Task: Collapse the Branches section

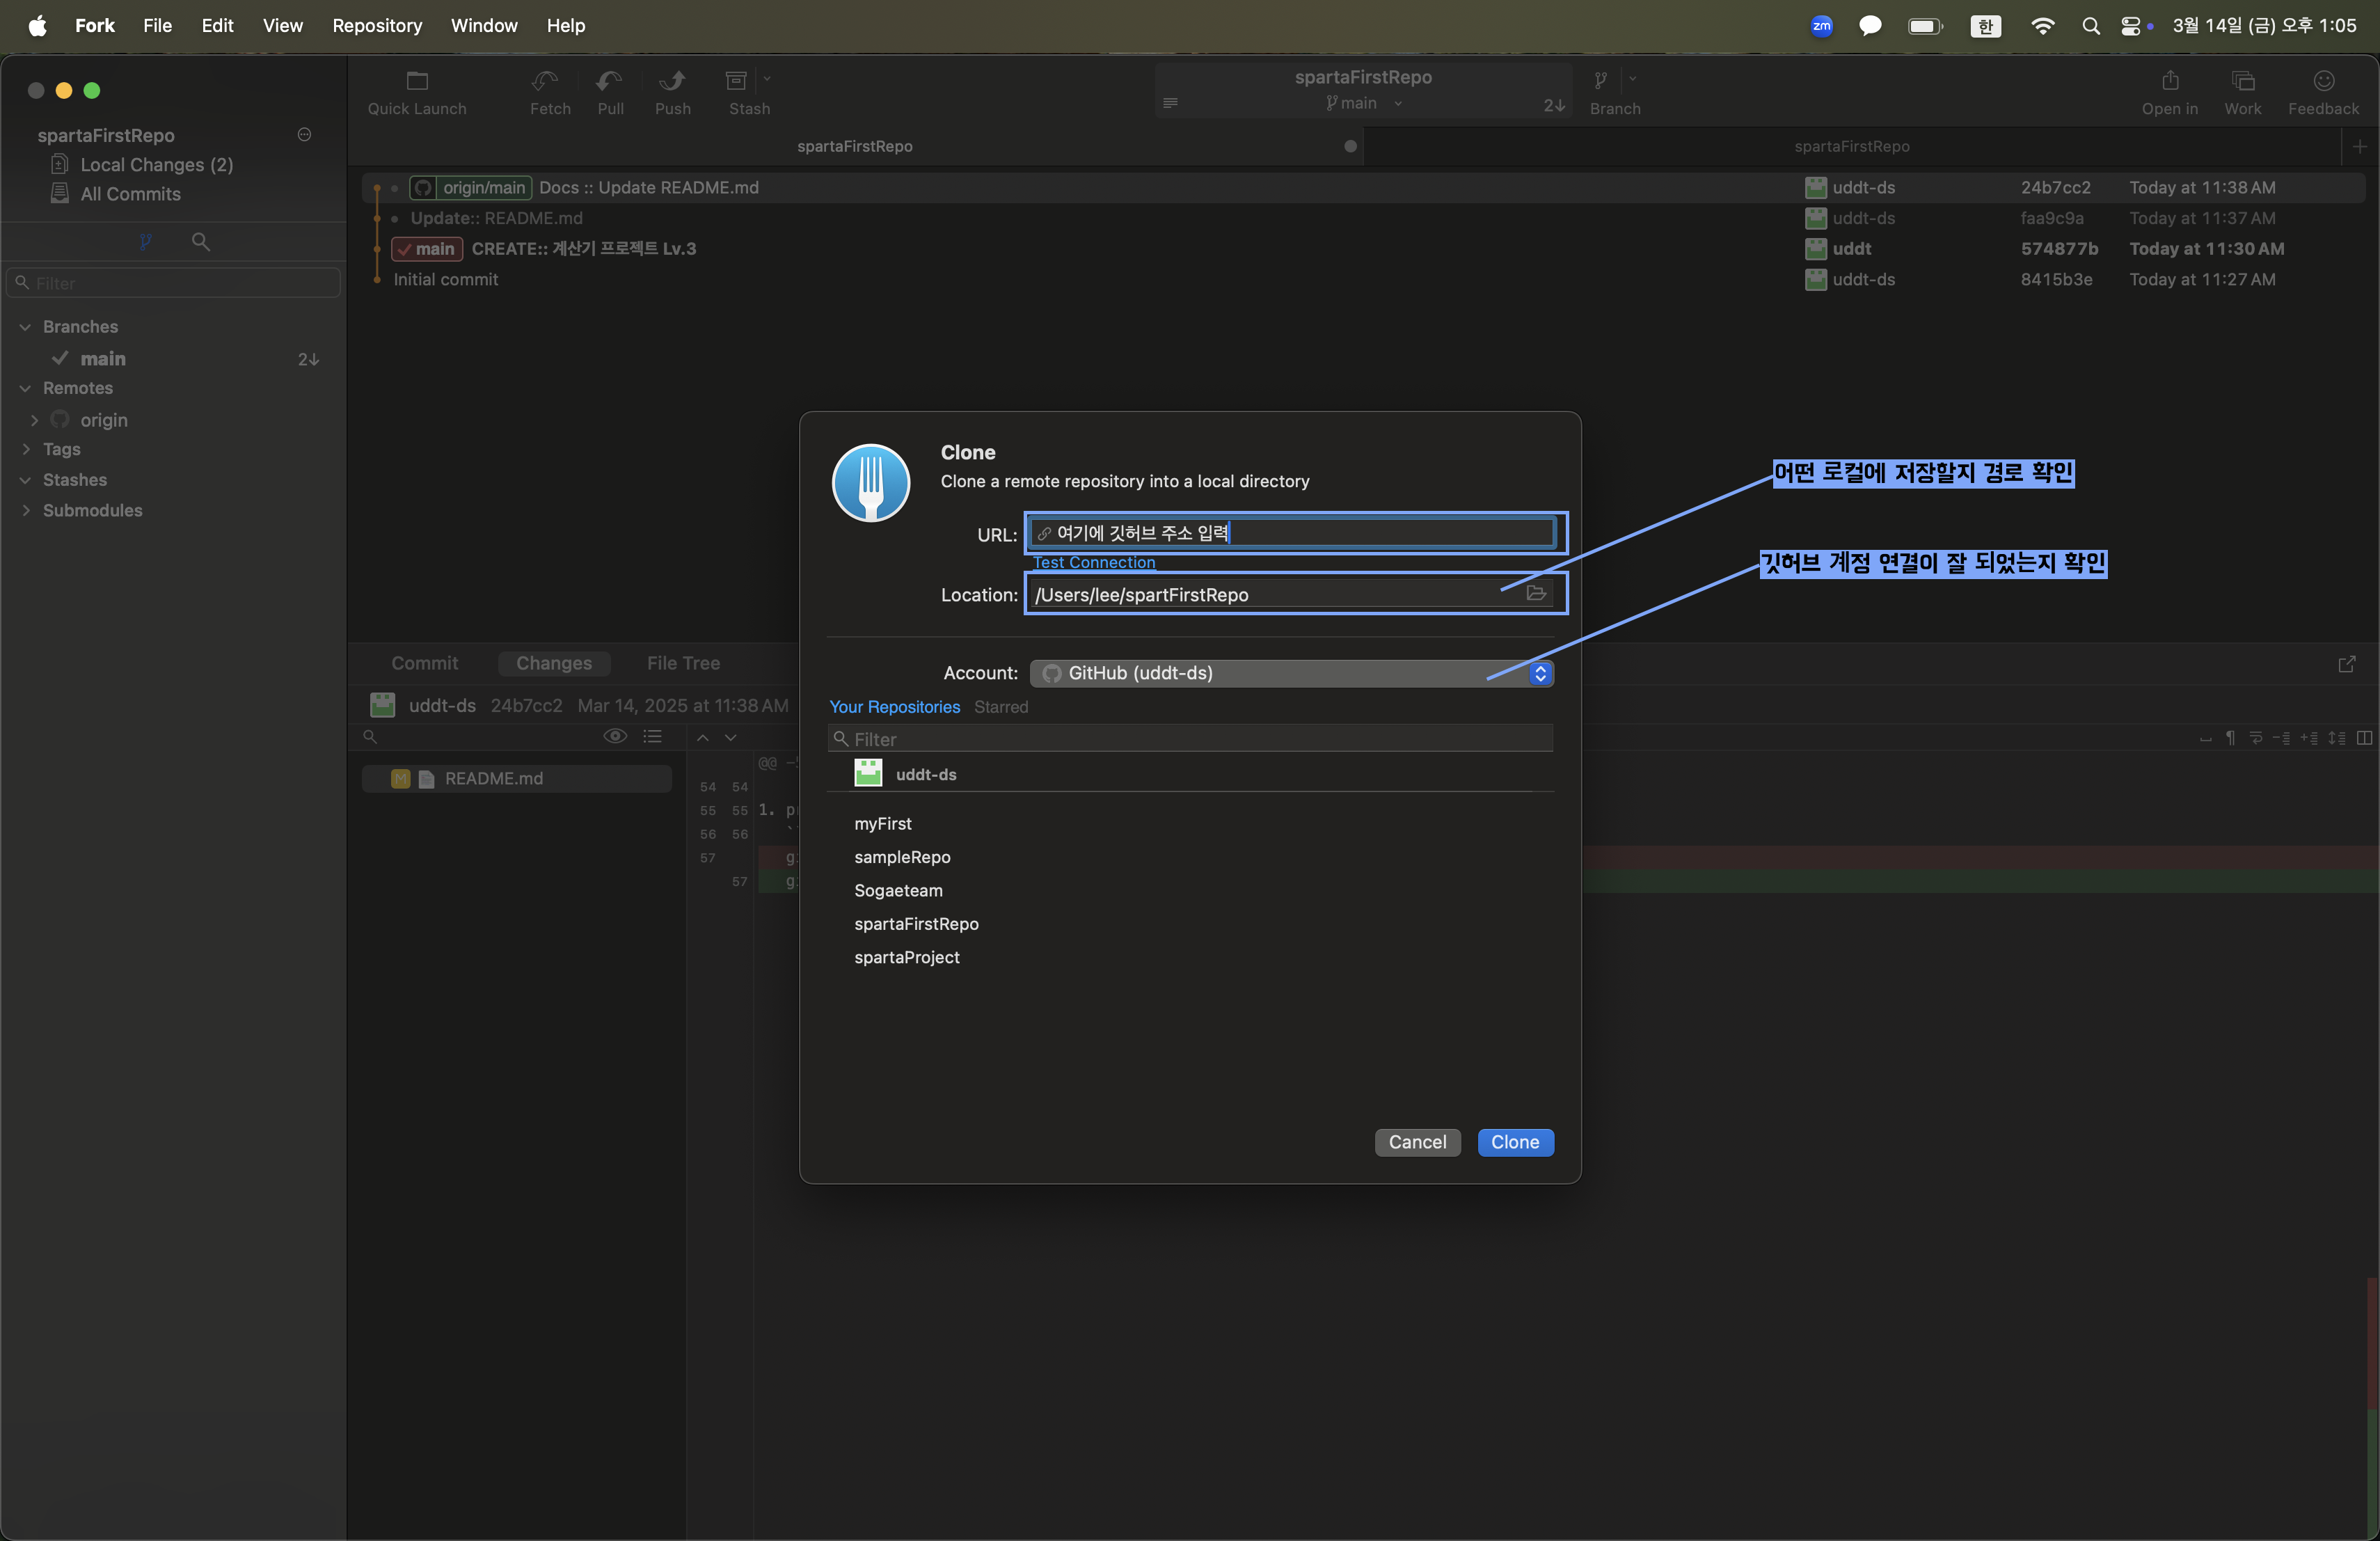Action: tap(25, 327)
